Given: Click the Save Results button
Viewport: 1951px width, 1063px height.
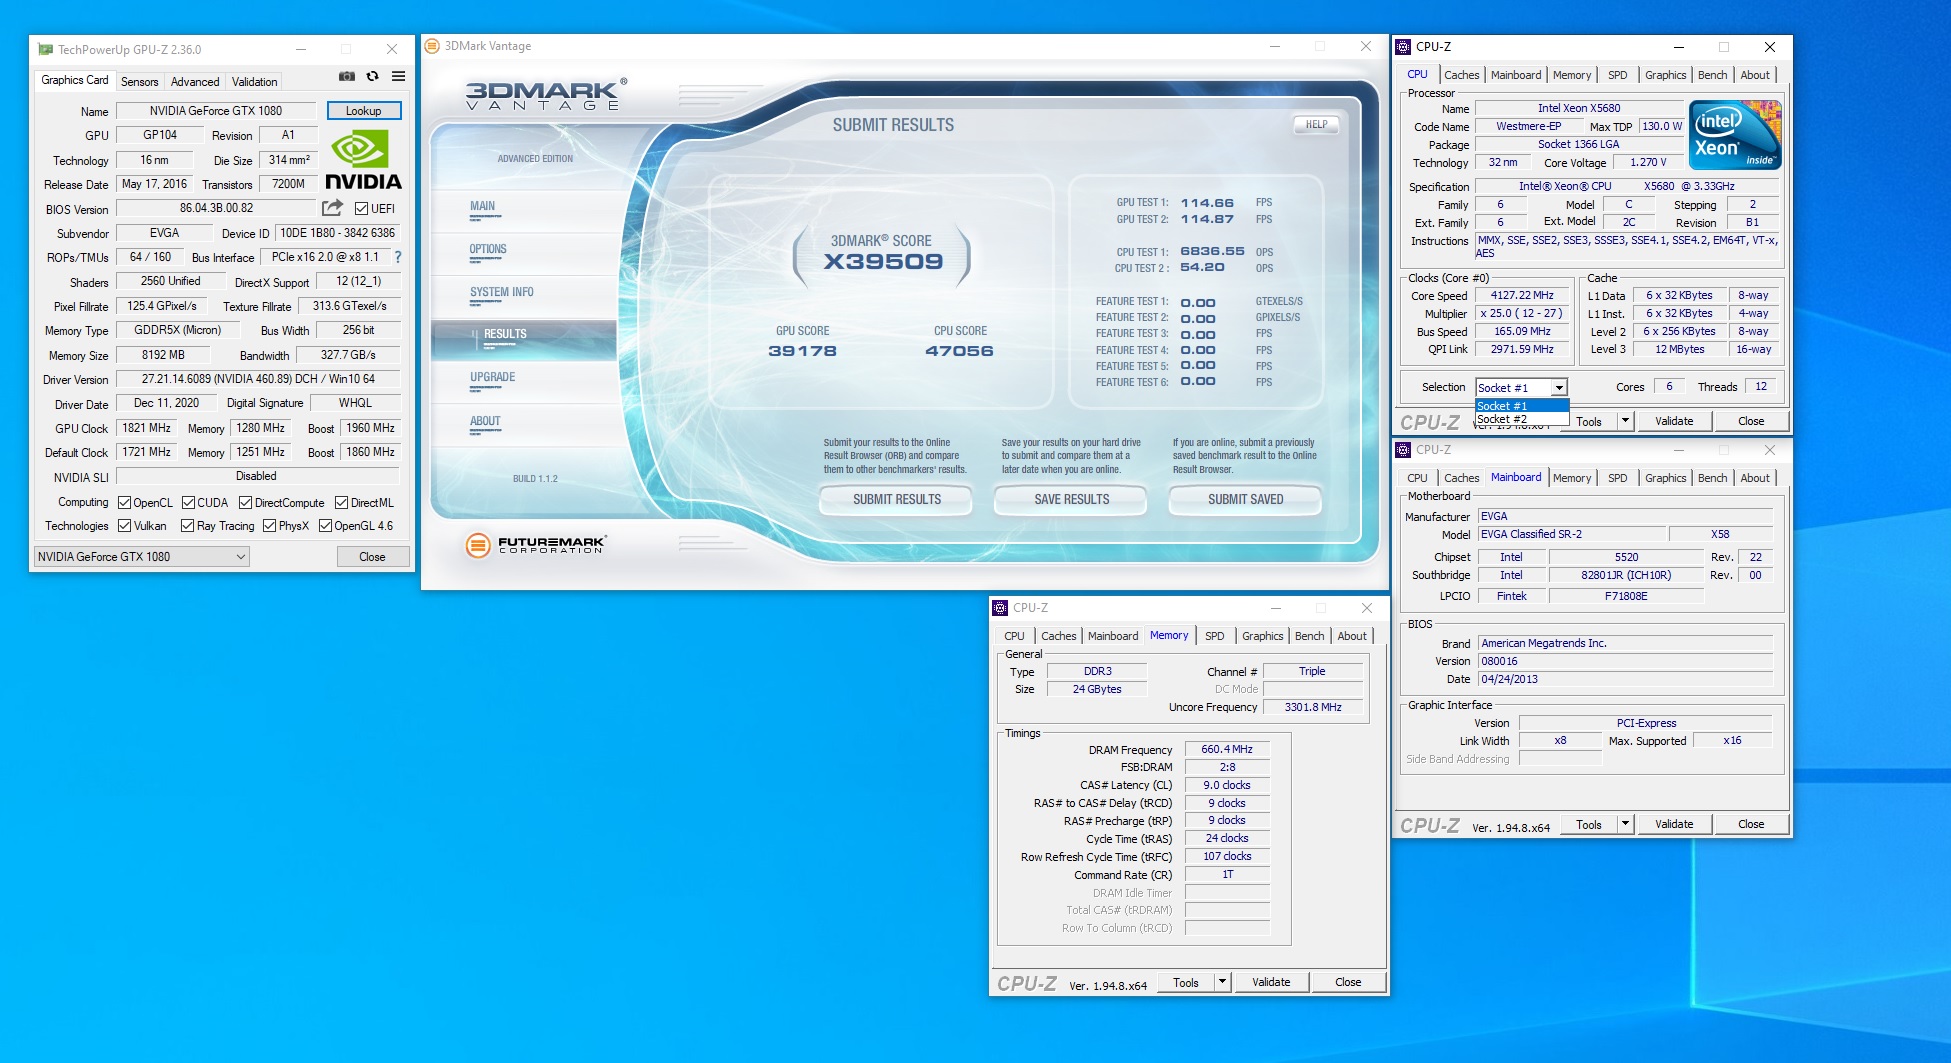Looking at the screenshot, I should 1071,499.
